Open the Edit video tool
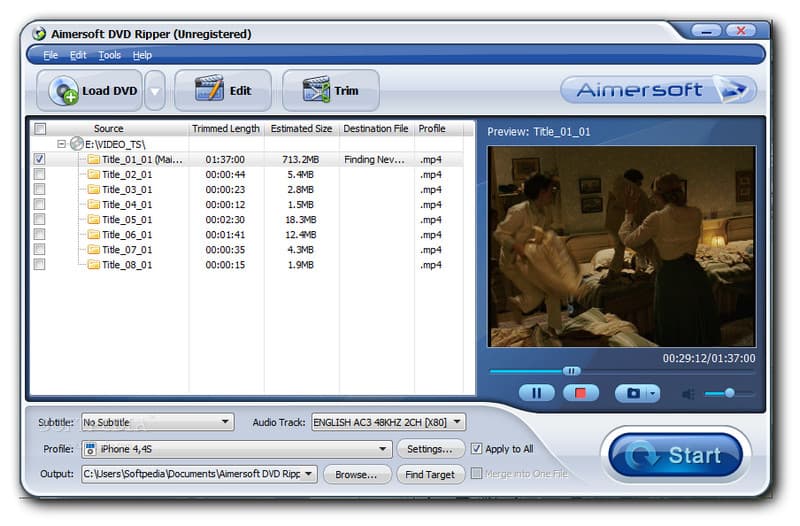This screenshot has height=526, width=800. 223,91
